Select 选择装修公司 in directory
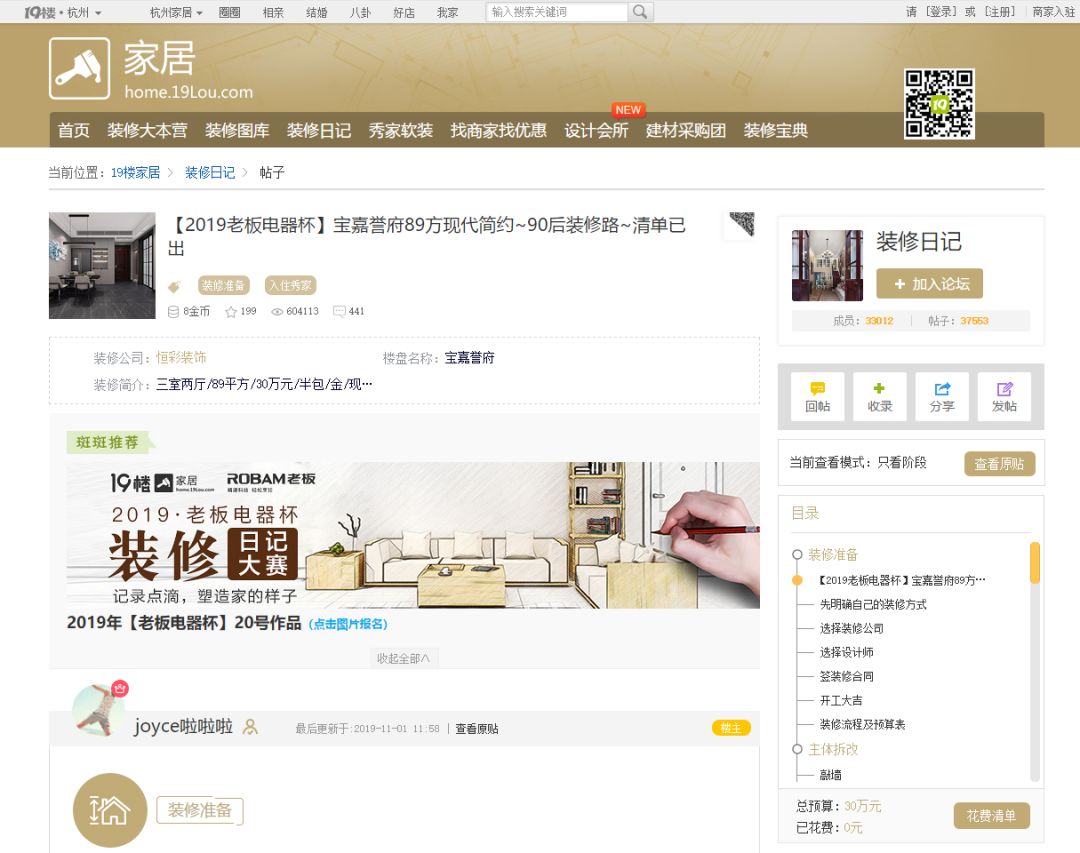1080x853 pixels. (851, 628)
